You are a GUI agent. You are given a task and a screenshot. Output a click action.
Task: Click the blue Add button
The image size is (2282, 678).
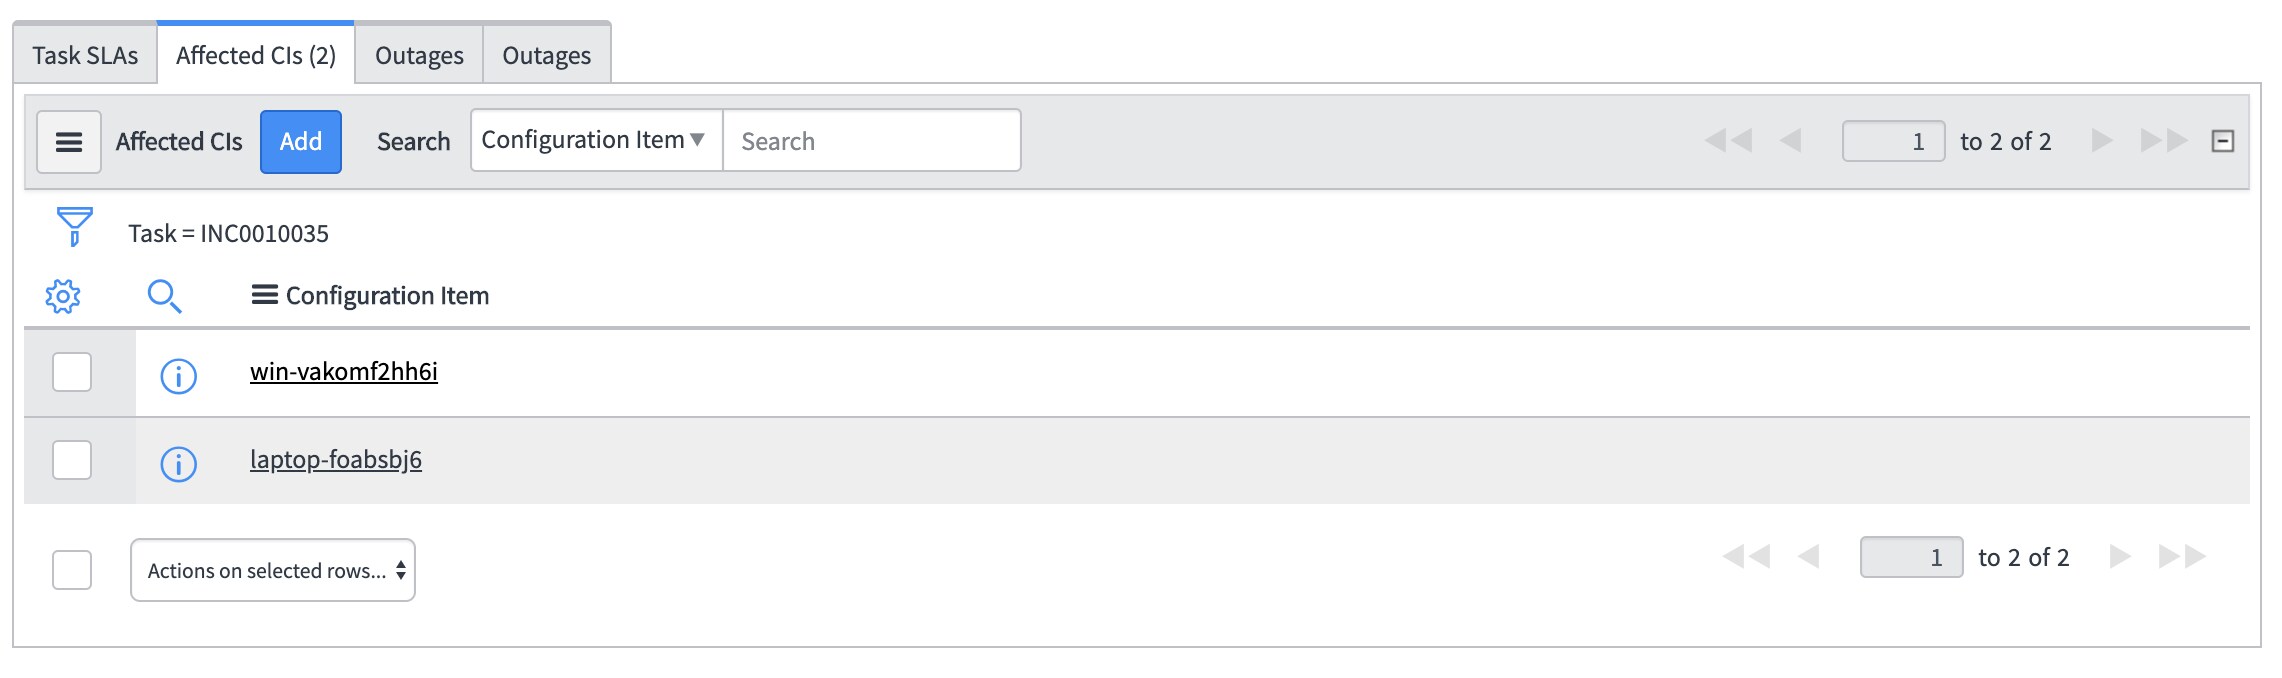301,142
